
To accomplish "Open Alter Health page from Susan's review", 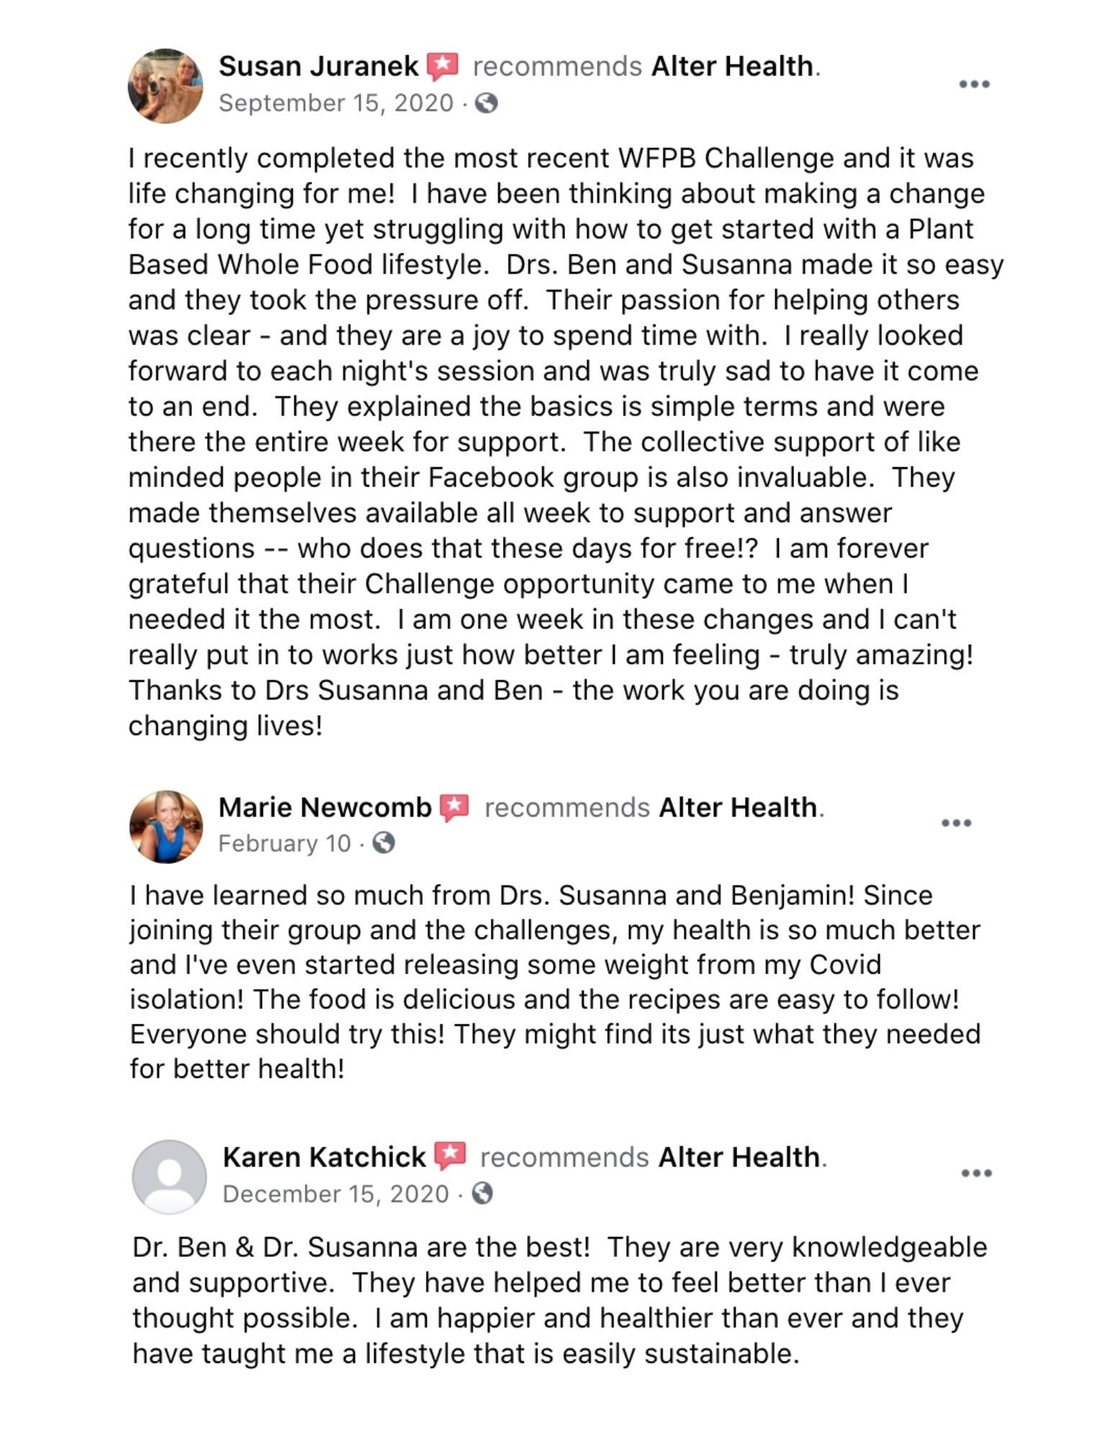I will pos(732,66).
